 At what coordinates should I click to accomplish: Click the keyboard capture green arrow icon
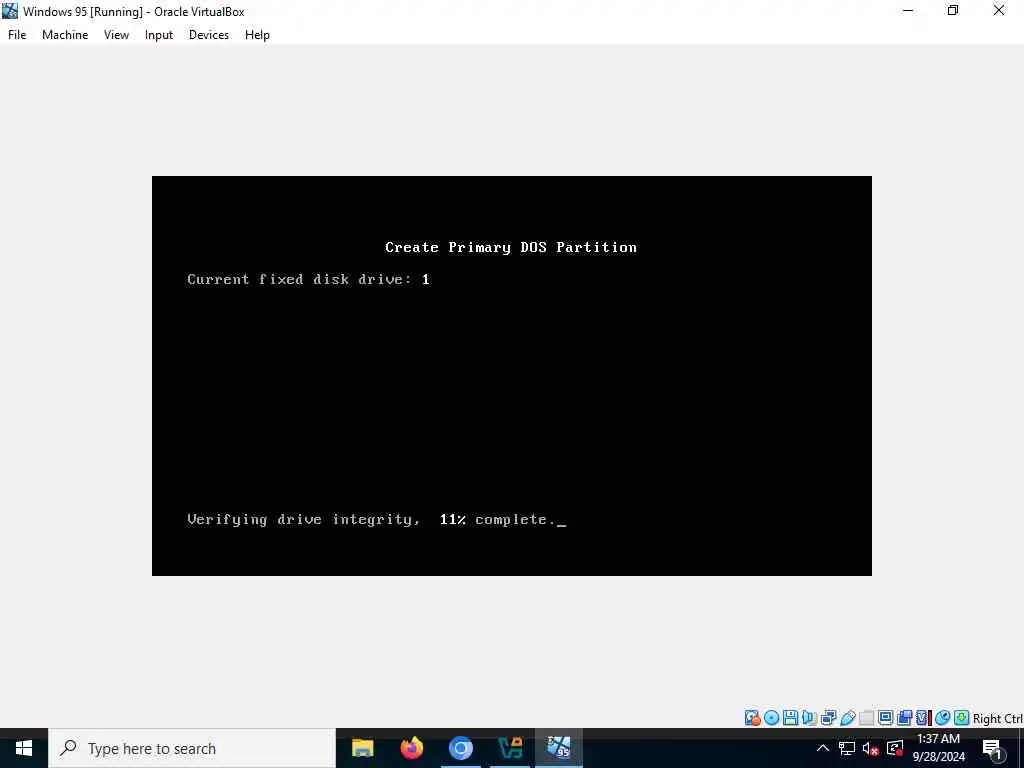click(961, 718)
